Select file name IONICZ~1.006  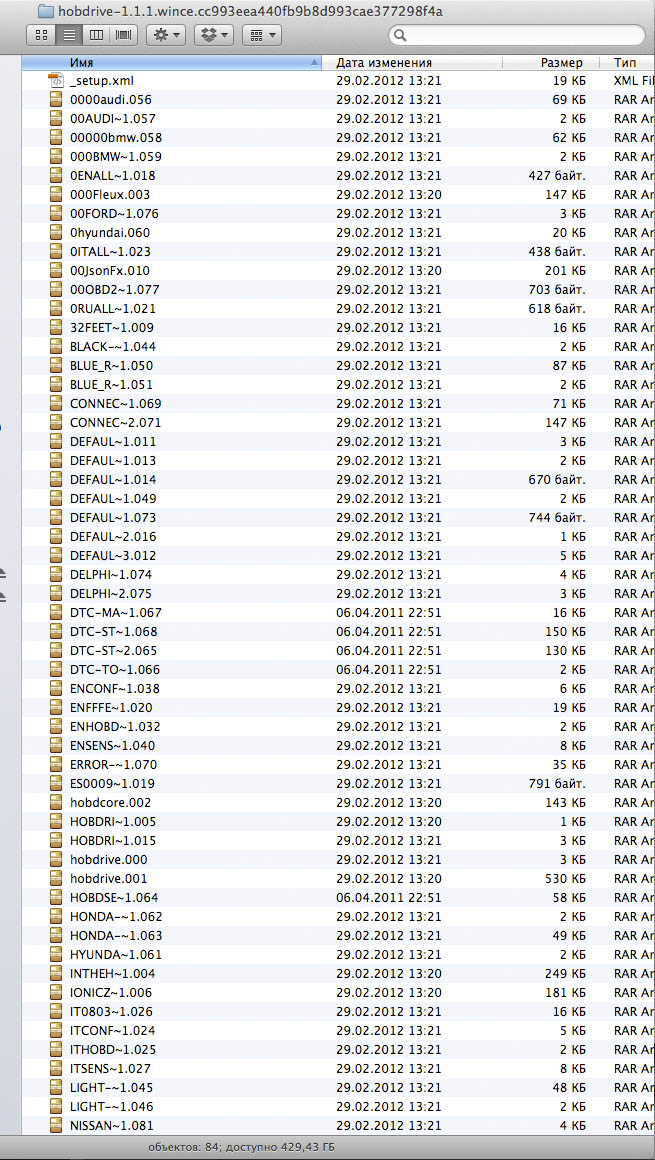(112, 993)
